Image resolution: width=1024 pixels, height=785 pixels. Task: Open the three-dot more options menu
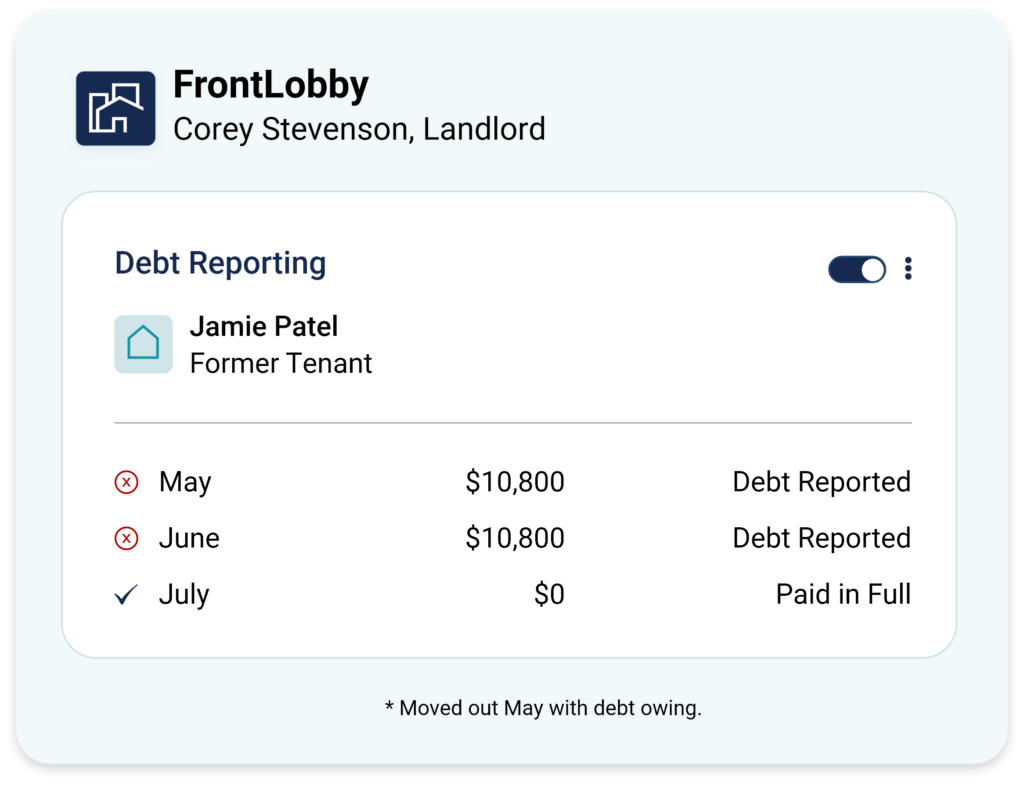(x=908, y=268)
